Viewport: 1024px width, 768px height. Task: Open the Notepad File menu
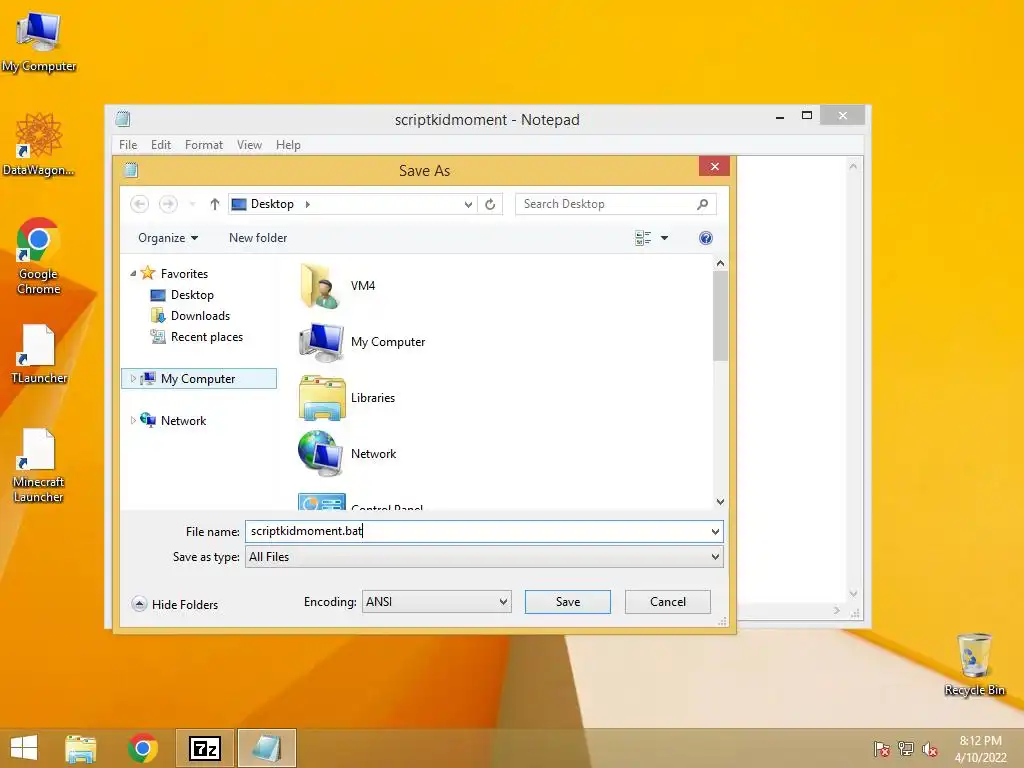click(x=128, y=145)
